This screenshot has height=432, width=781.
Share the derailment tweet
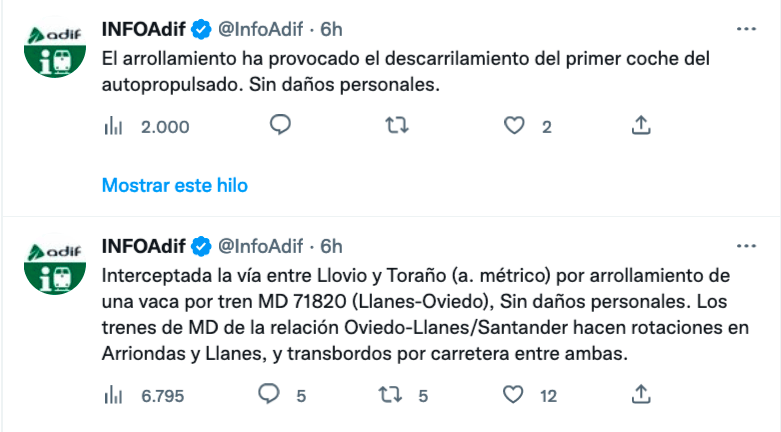click(x=643, y=125)
